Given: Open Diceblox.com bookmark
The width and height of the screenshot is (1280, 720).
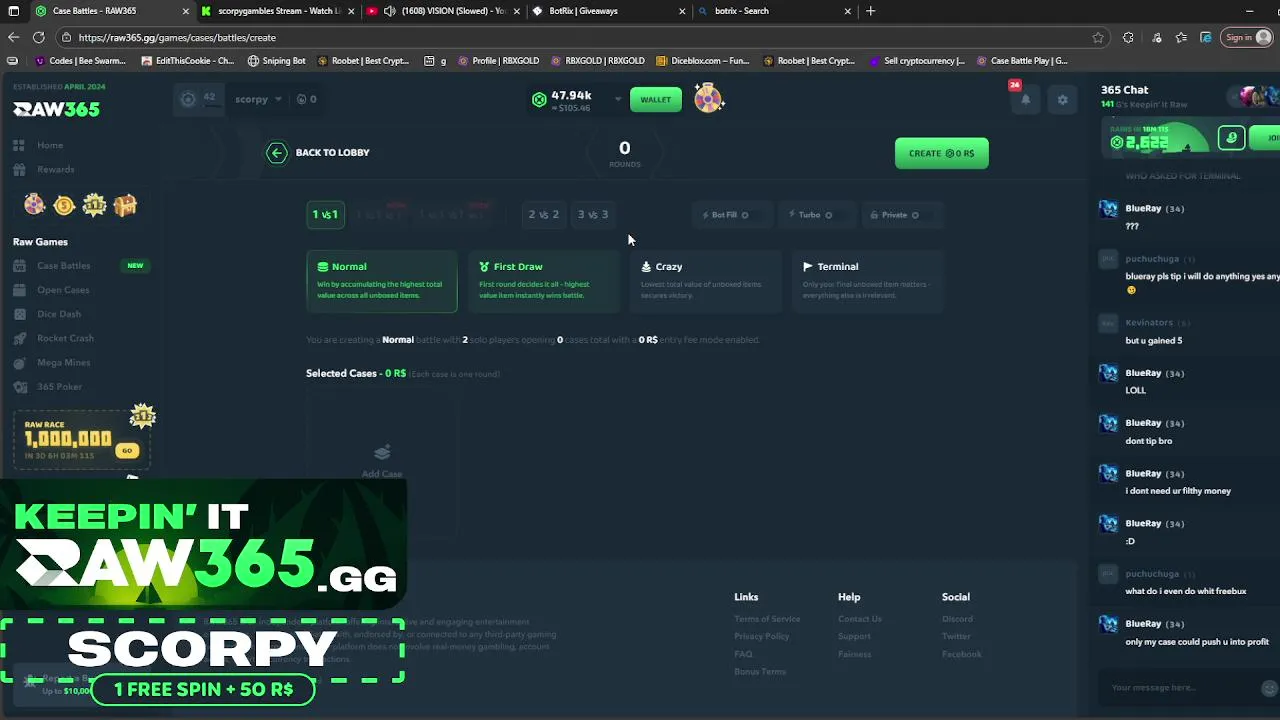Looking at the screenshot, I should [703, 61].
